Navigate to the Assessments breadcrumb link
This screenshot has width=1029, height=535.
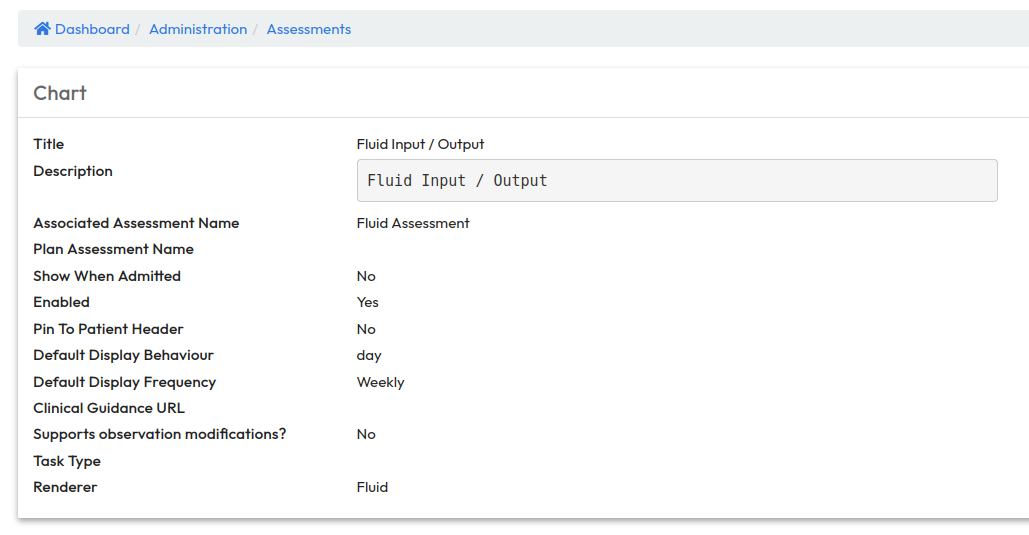point(309,29)
